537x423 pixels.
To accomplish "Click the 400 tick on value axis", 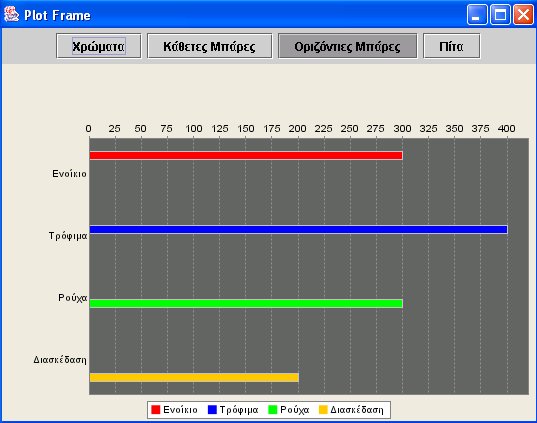I will tap(507, 128).
